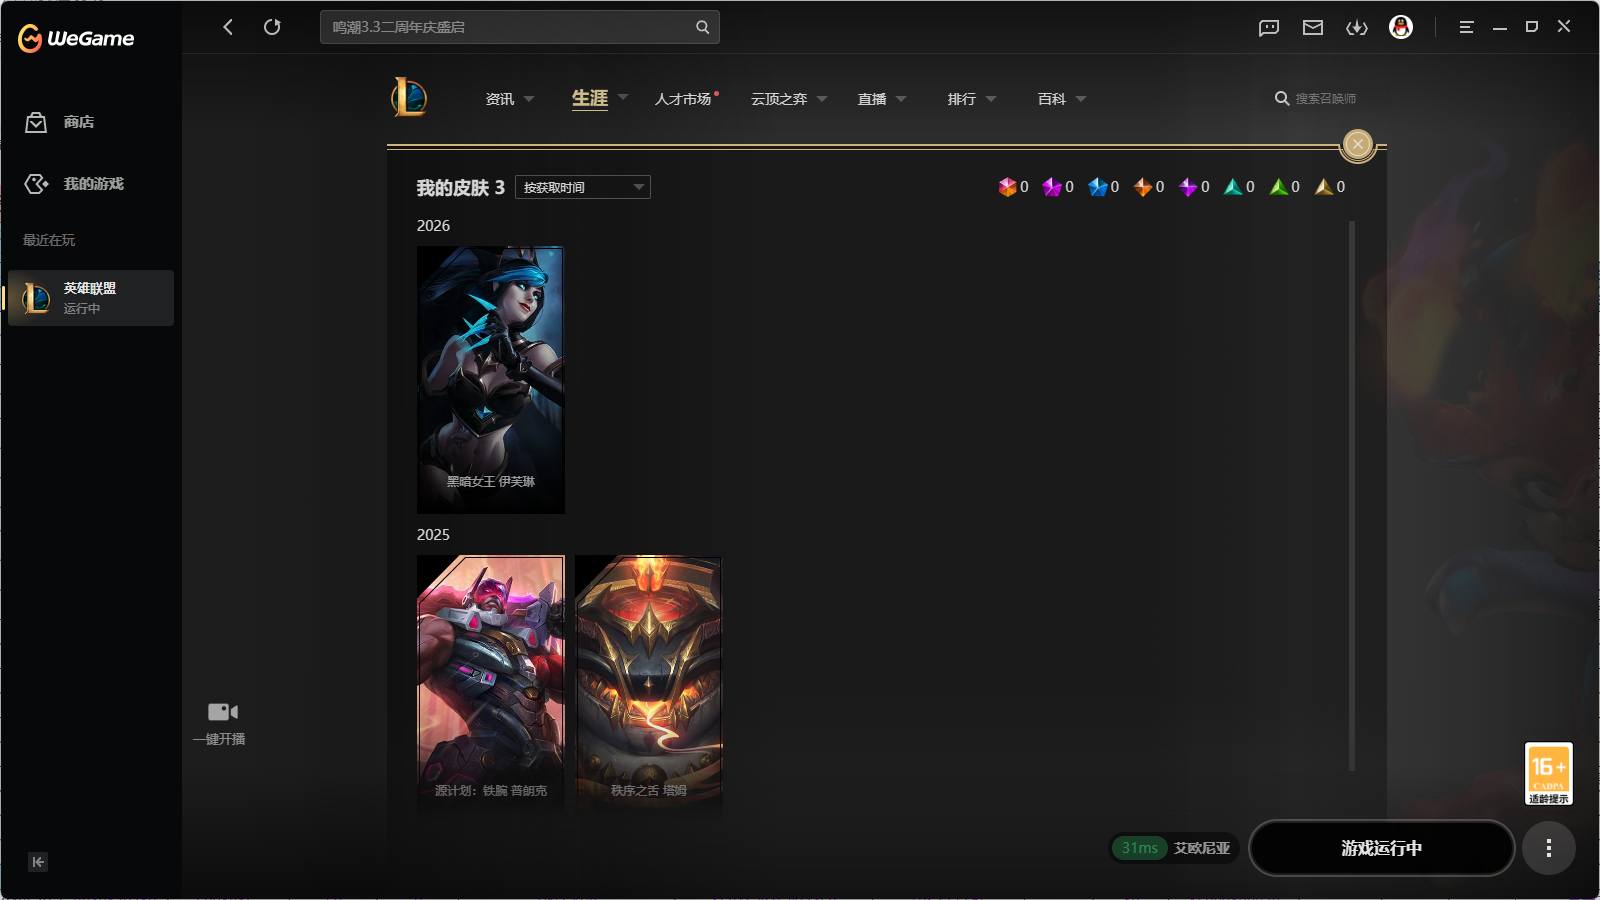The width and height of the screenshot is (1600, 900).
Task: Click the 游戏运行中 button
Action: [x=1382, y=848]
